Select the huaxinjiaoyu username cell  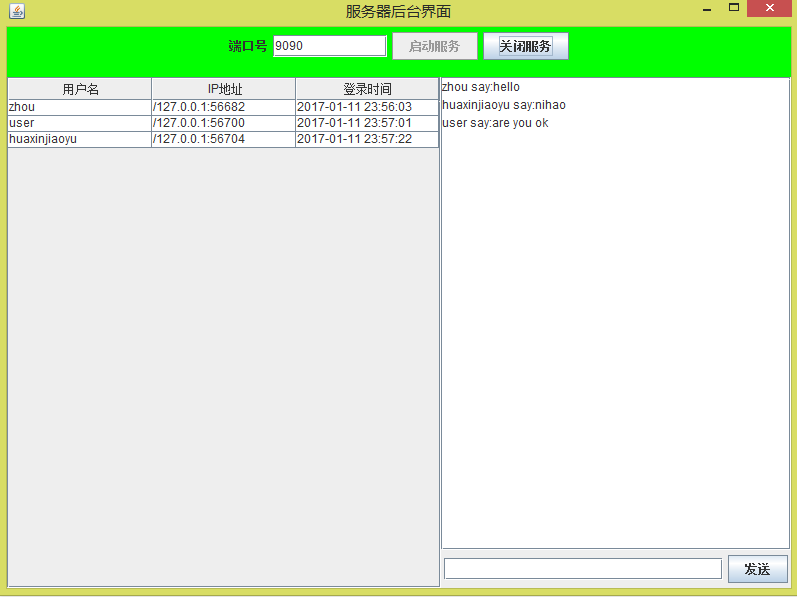(80, 139)
